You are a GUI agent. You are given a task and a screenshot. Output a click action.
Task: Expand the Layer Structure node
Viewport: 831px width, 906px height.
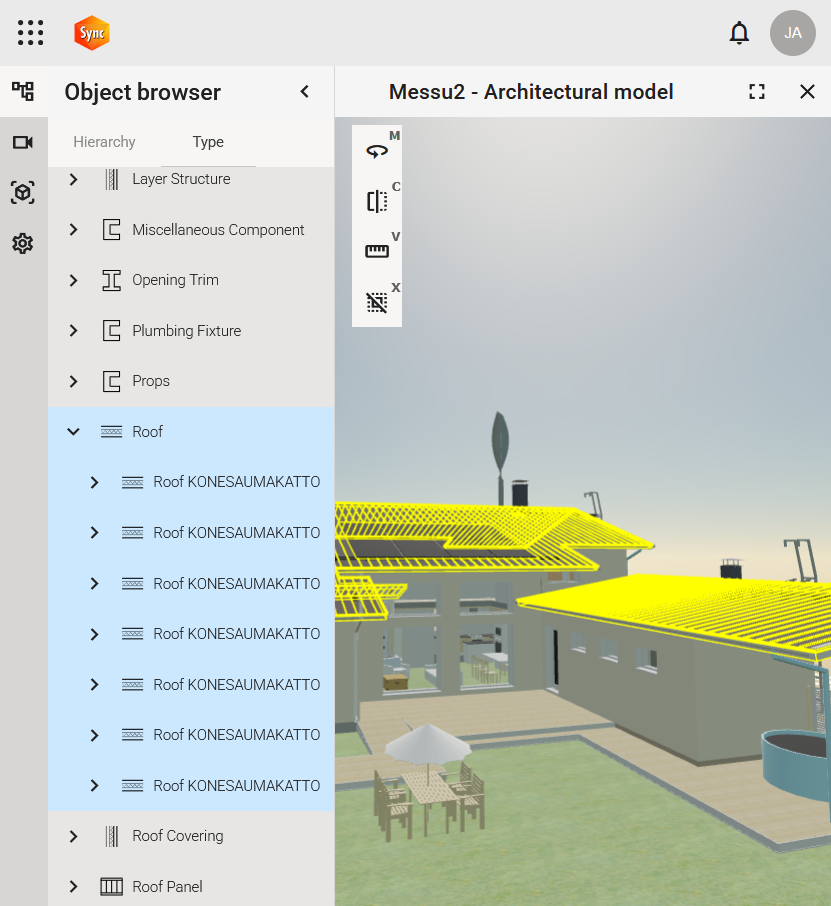[x=73, y=179]
